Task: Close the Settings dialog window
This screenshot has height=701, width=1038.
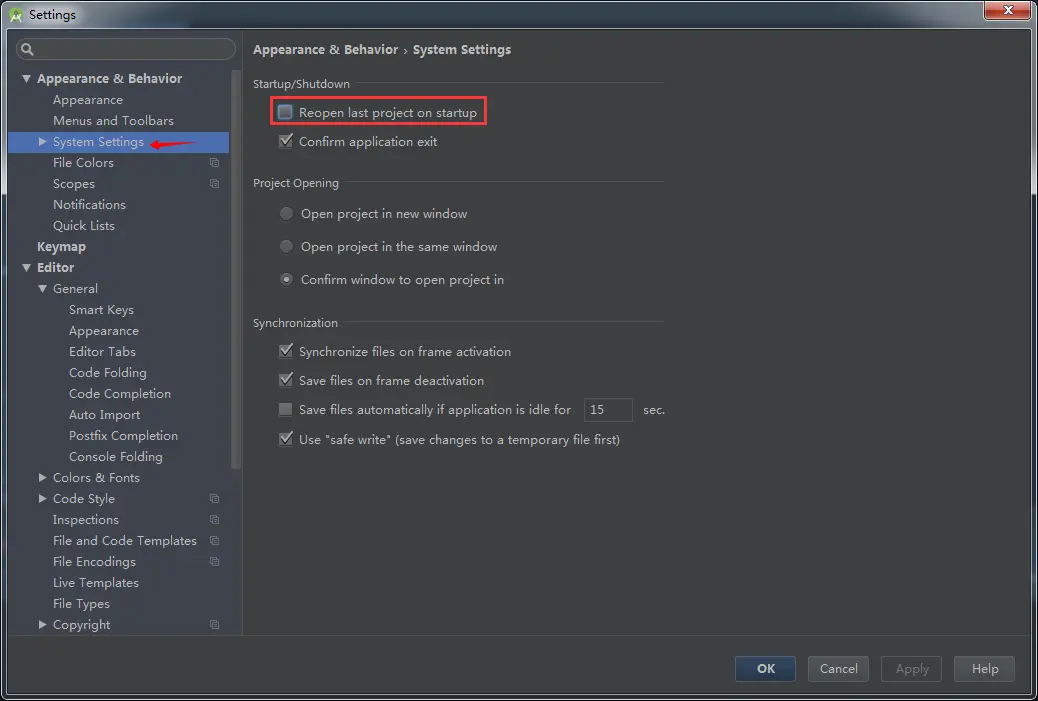Action: tap(1007, 10)
